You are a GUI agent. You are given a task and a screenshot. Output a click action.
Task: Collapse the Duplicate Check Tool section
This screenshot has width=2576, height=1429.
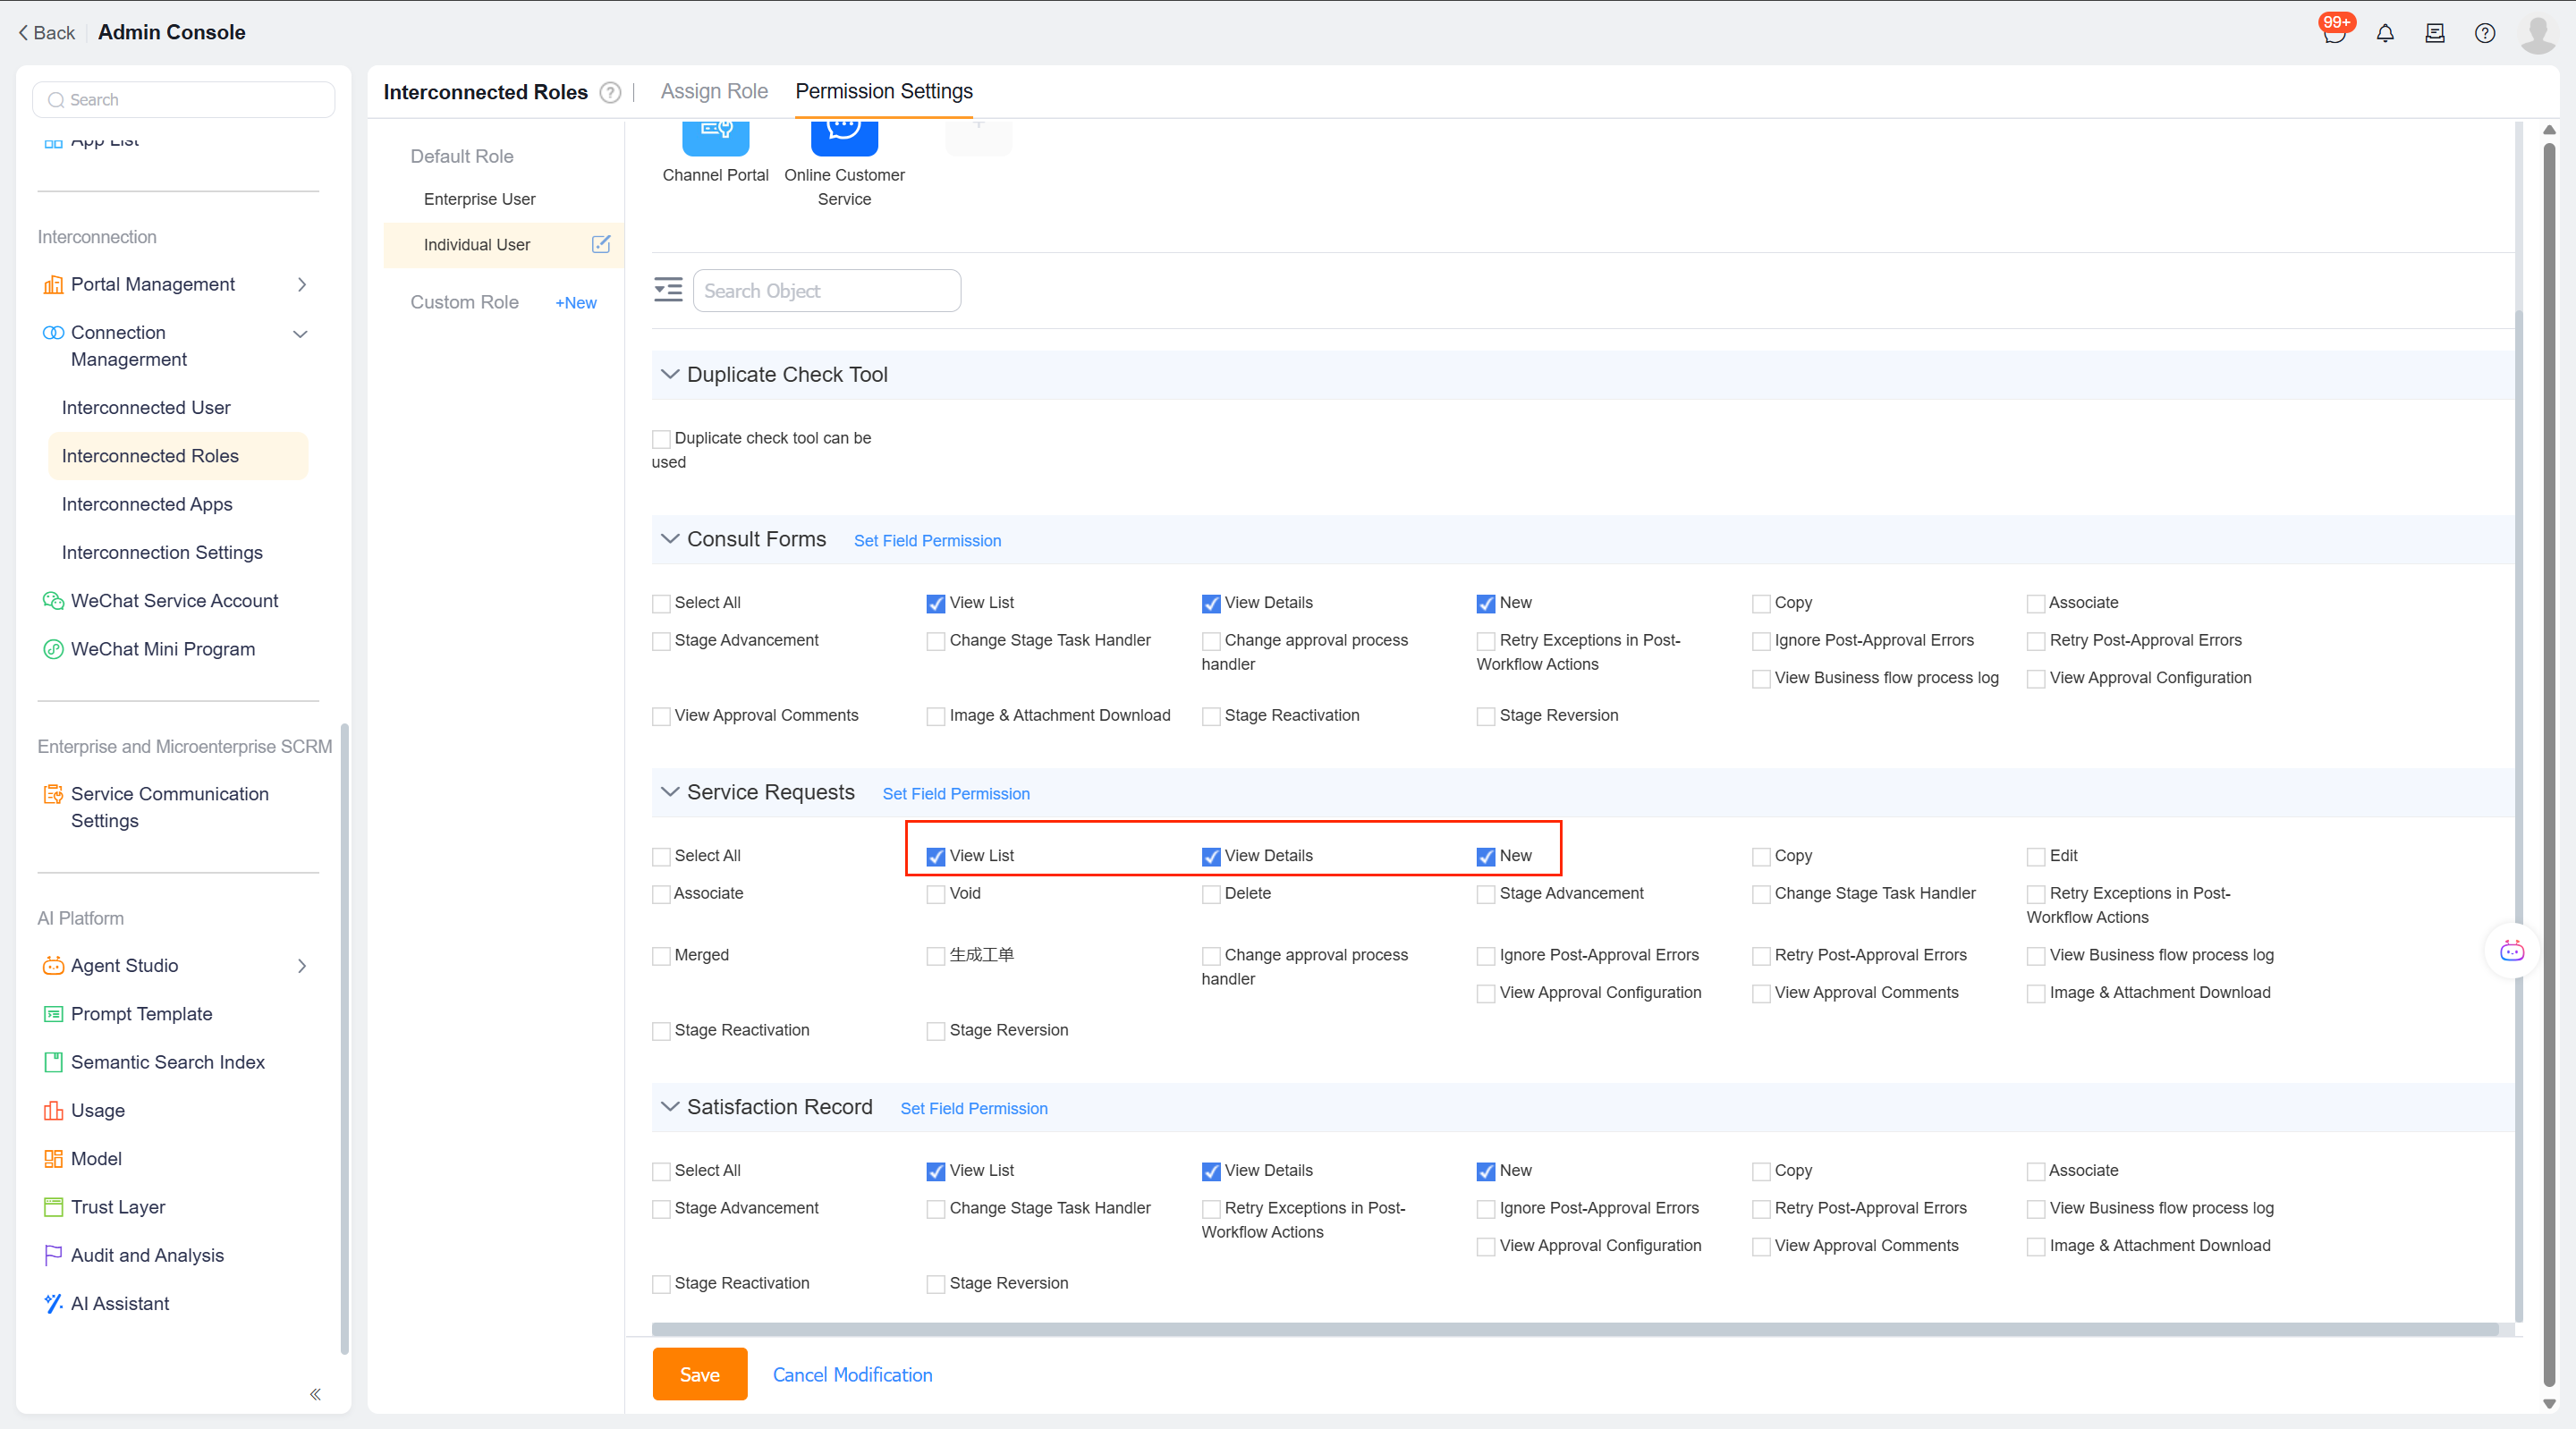tap(670, 374)
